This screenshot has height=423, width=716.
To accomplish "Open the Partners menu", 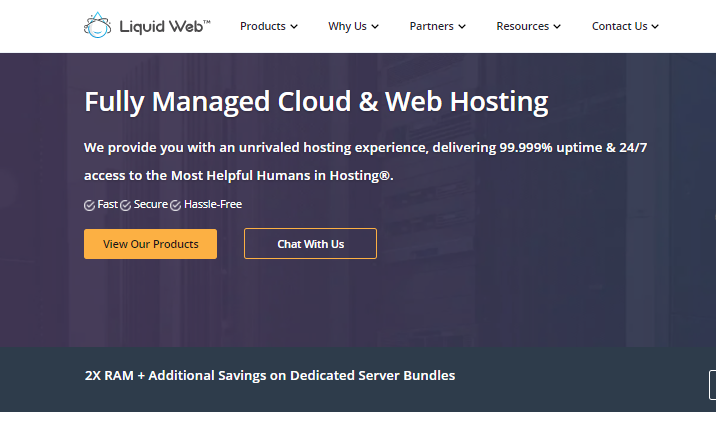I will click(x=437, y=26).
